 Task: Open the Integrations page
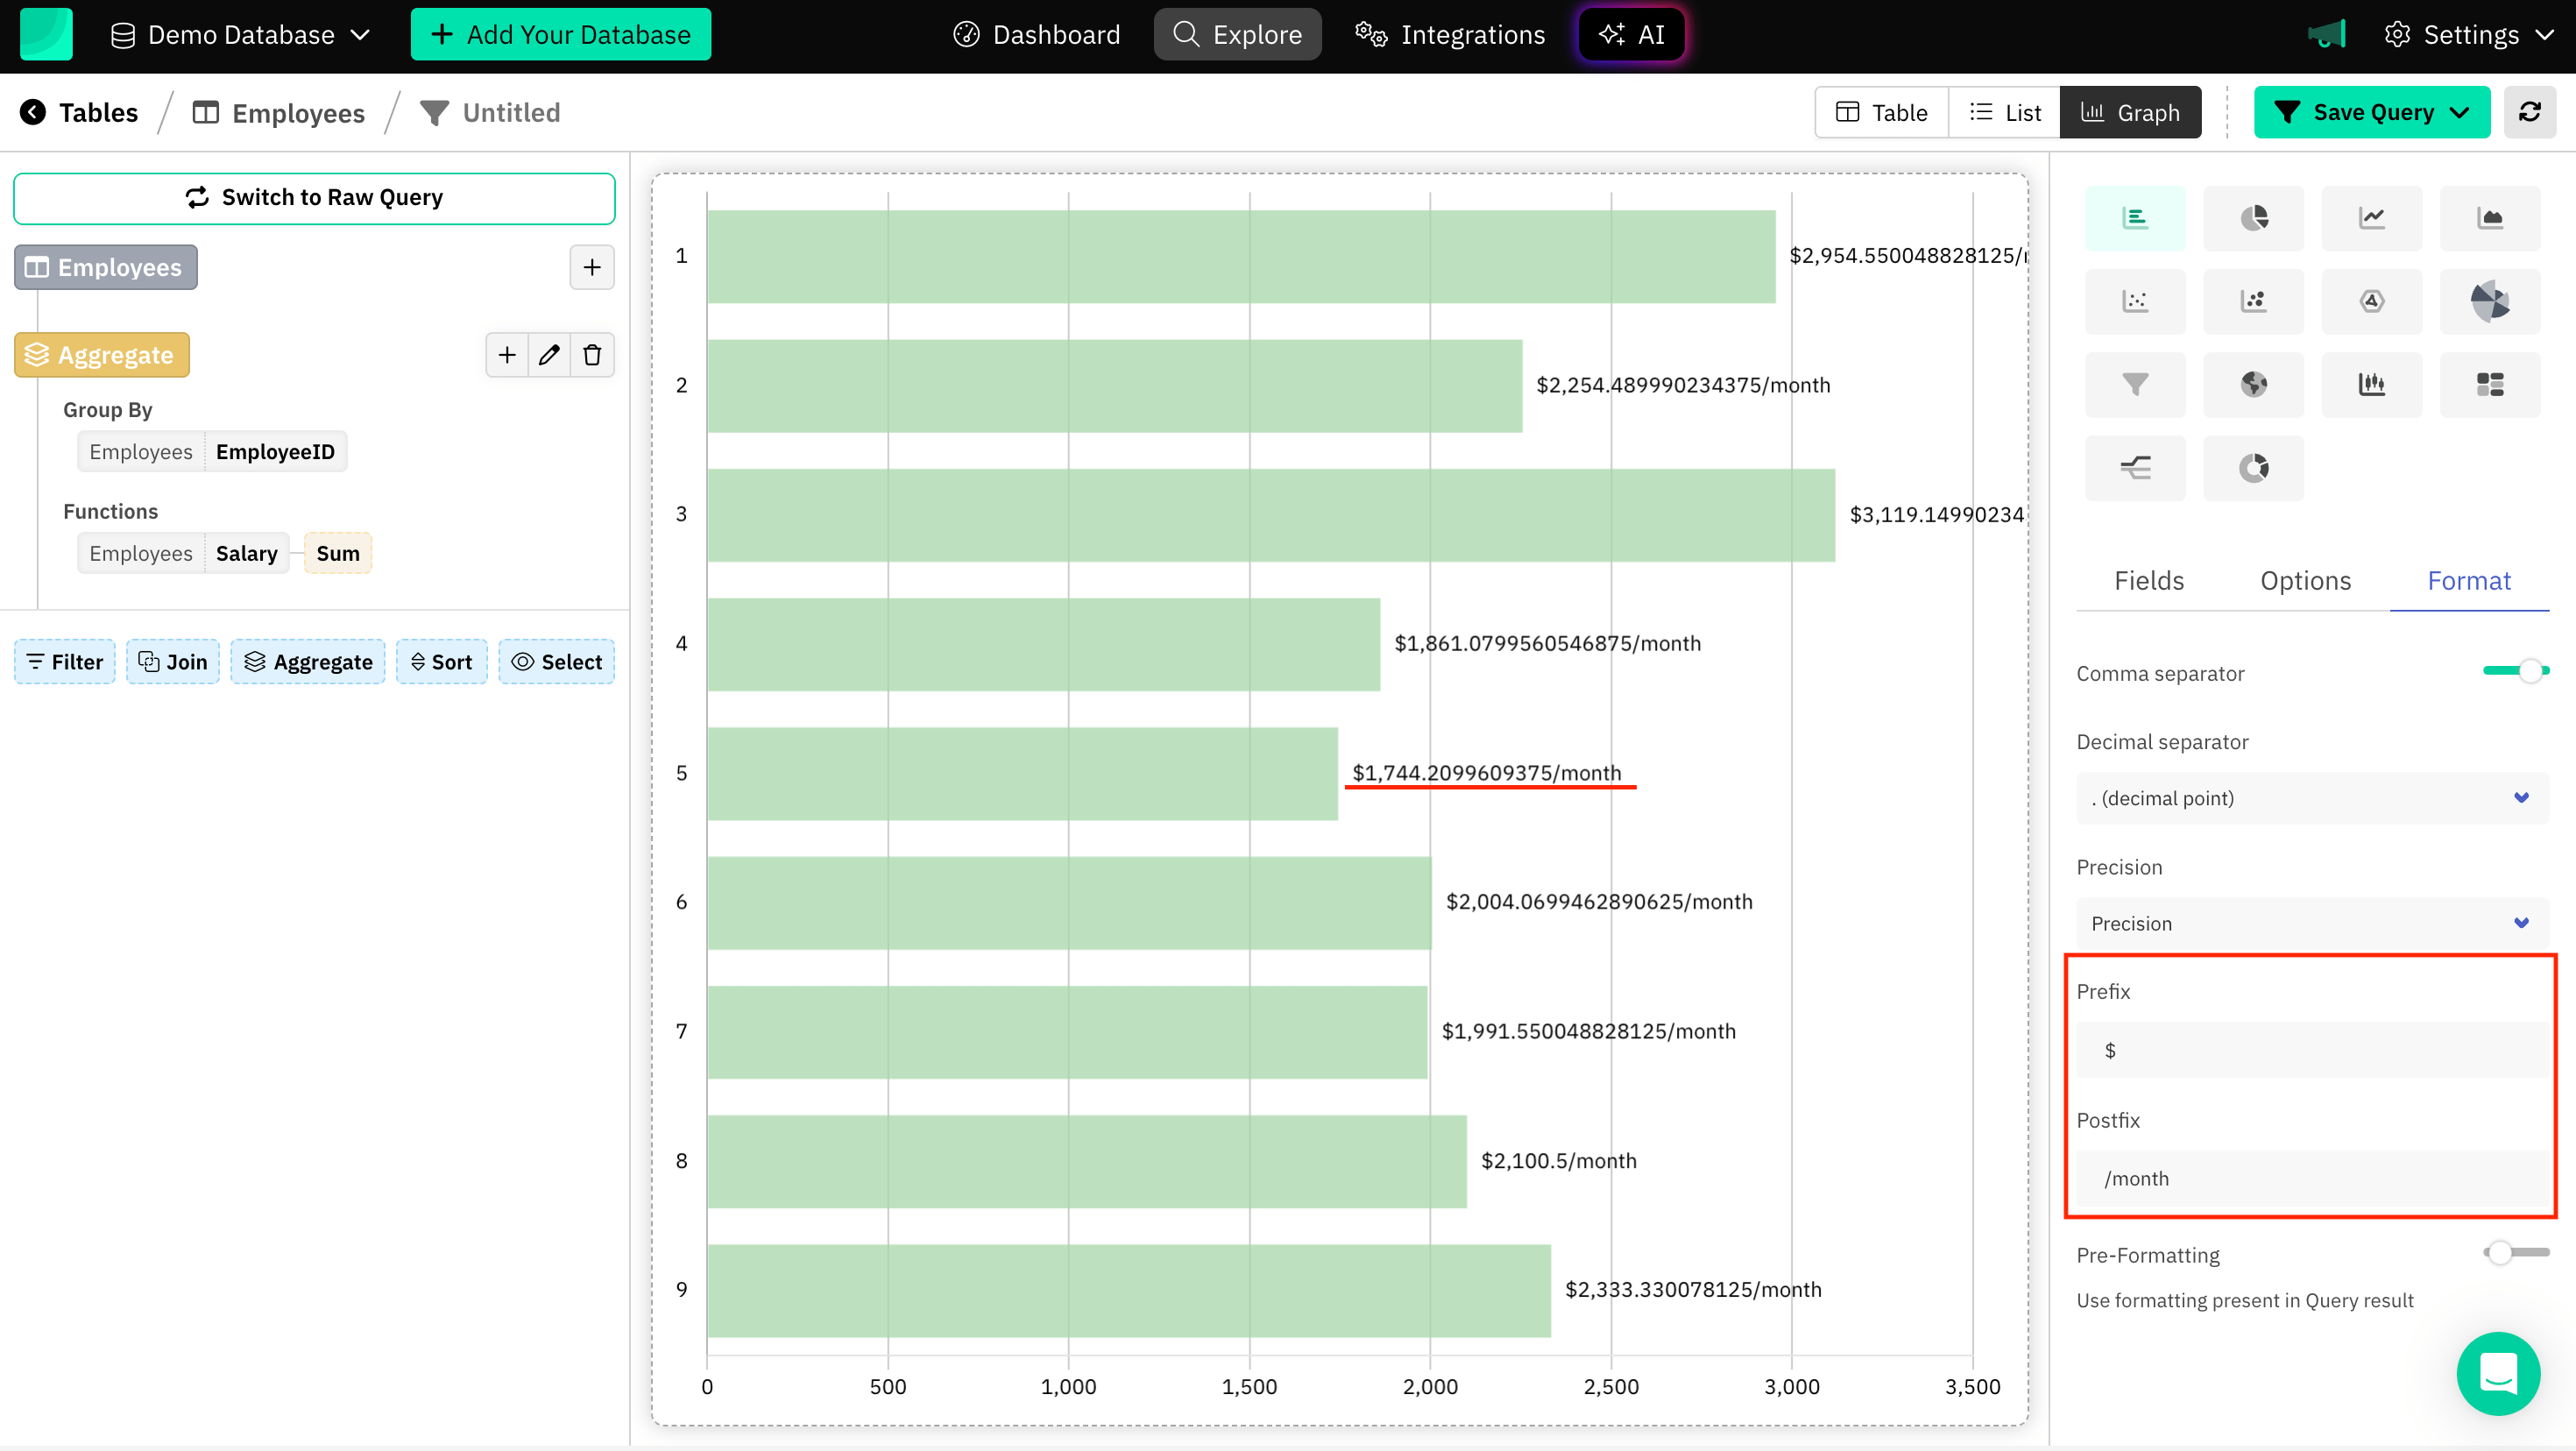point(1450,34)
